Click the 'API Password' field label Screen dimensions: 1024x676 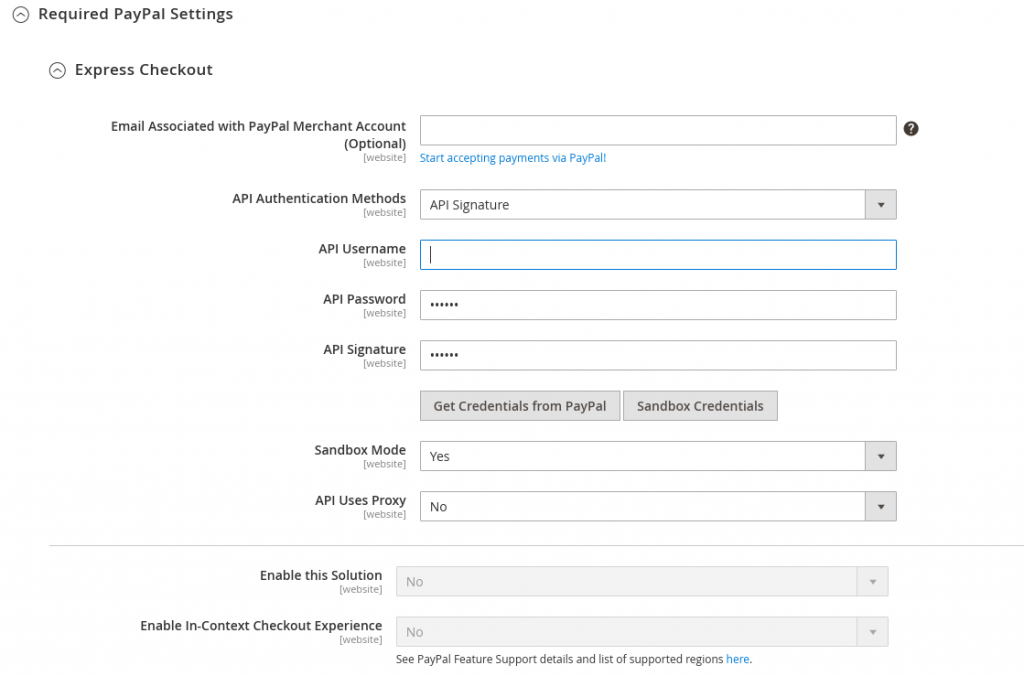click(364, 299)
